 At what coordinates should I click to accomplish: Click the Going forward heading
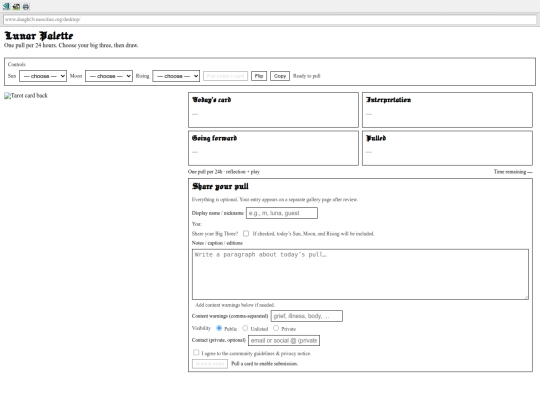[214, 138]
